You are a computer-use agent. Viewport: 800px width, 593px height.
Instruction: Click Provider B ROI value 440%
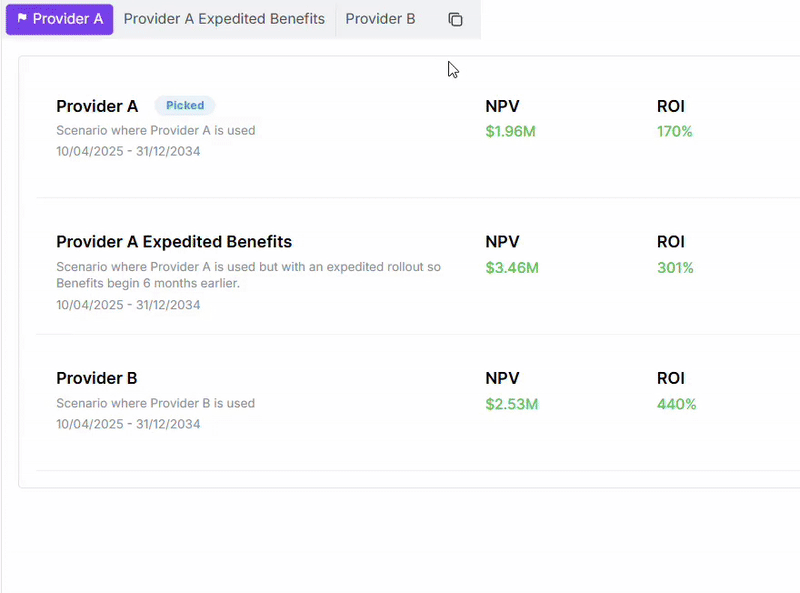(x=677, y=404)
